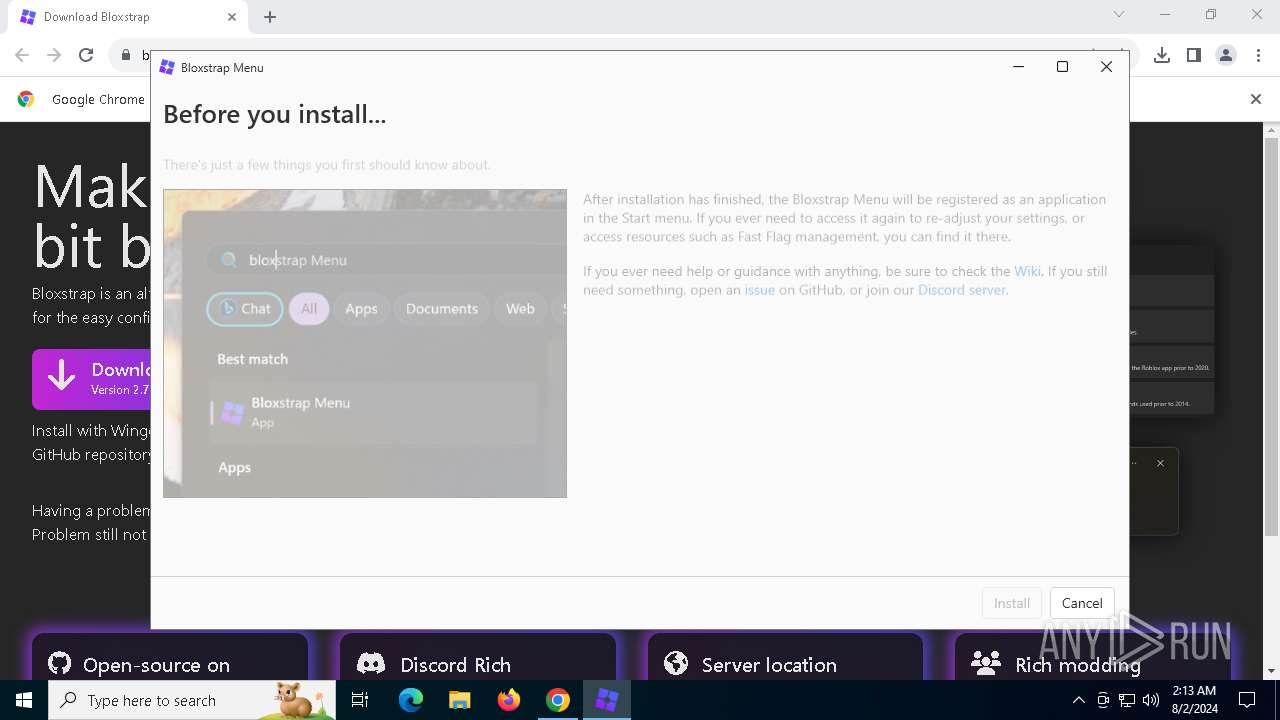Dismiss the Google Chrome info bar
1280x720 pixels.
(1256, 99)
